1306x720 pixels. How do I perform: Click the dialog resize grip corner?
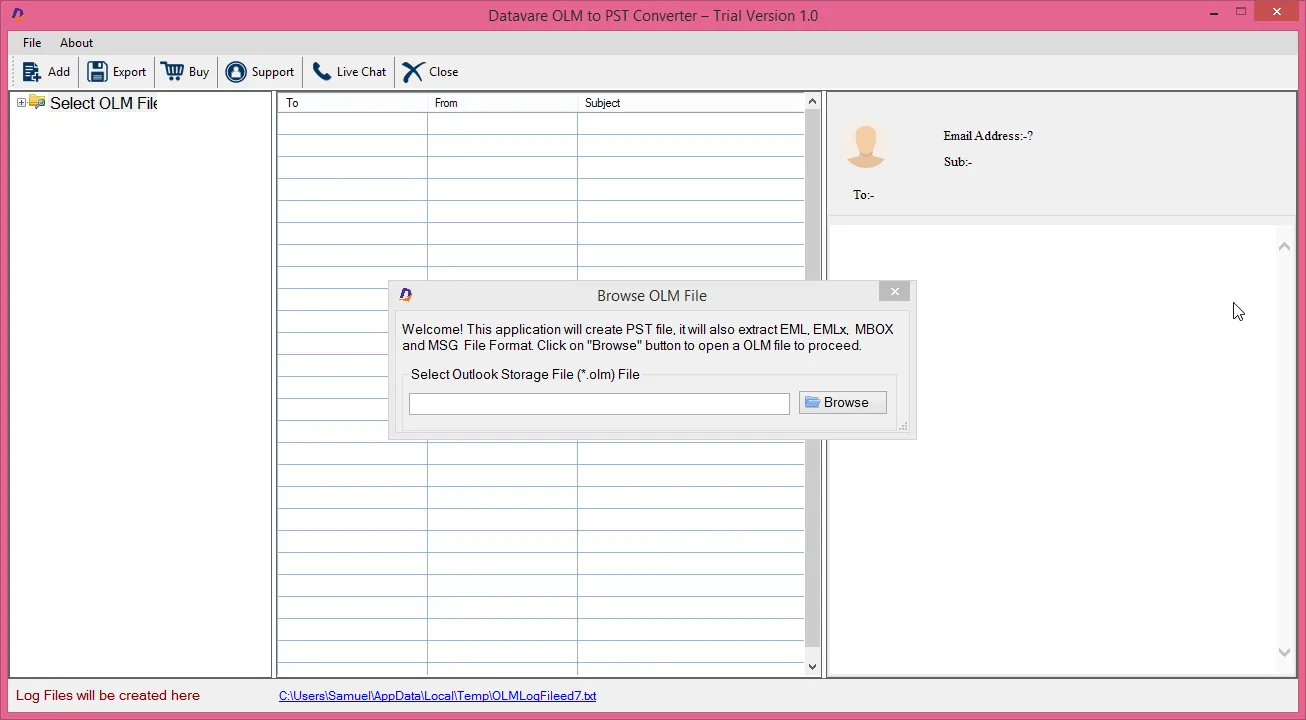[903, 427]
